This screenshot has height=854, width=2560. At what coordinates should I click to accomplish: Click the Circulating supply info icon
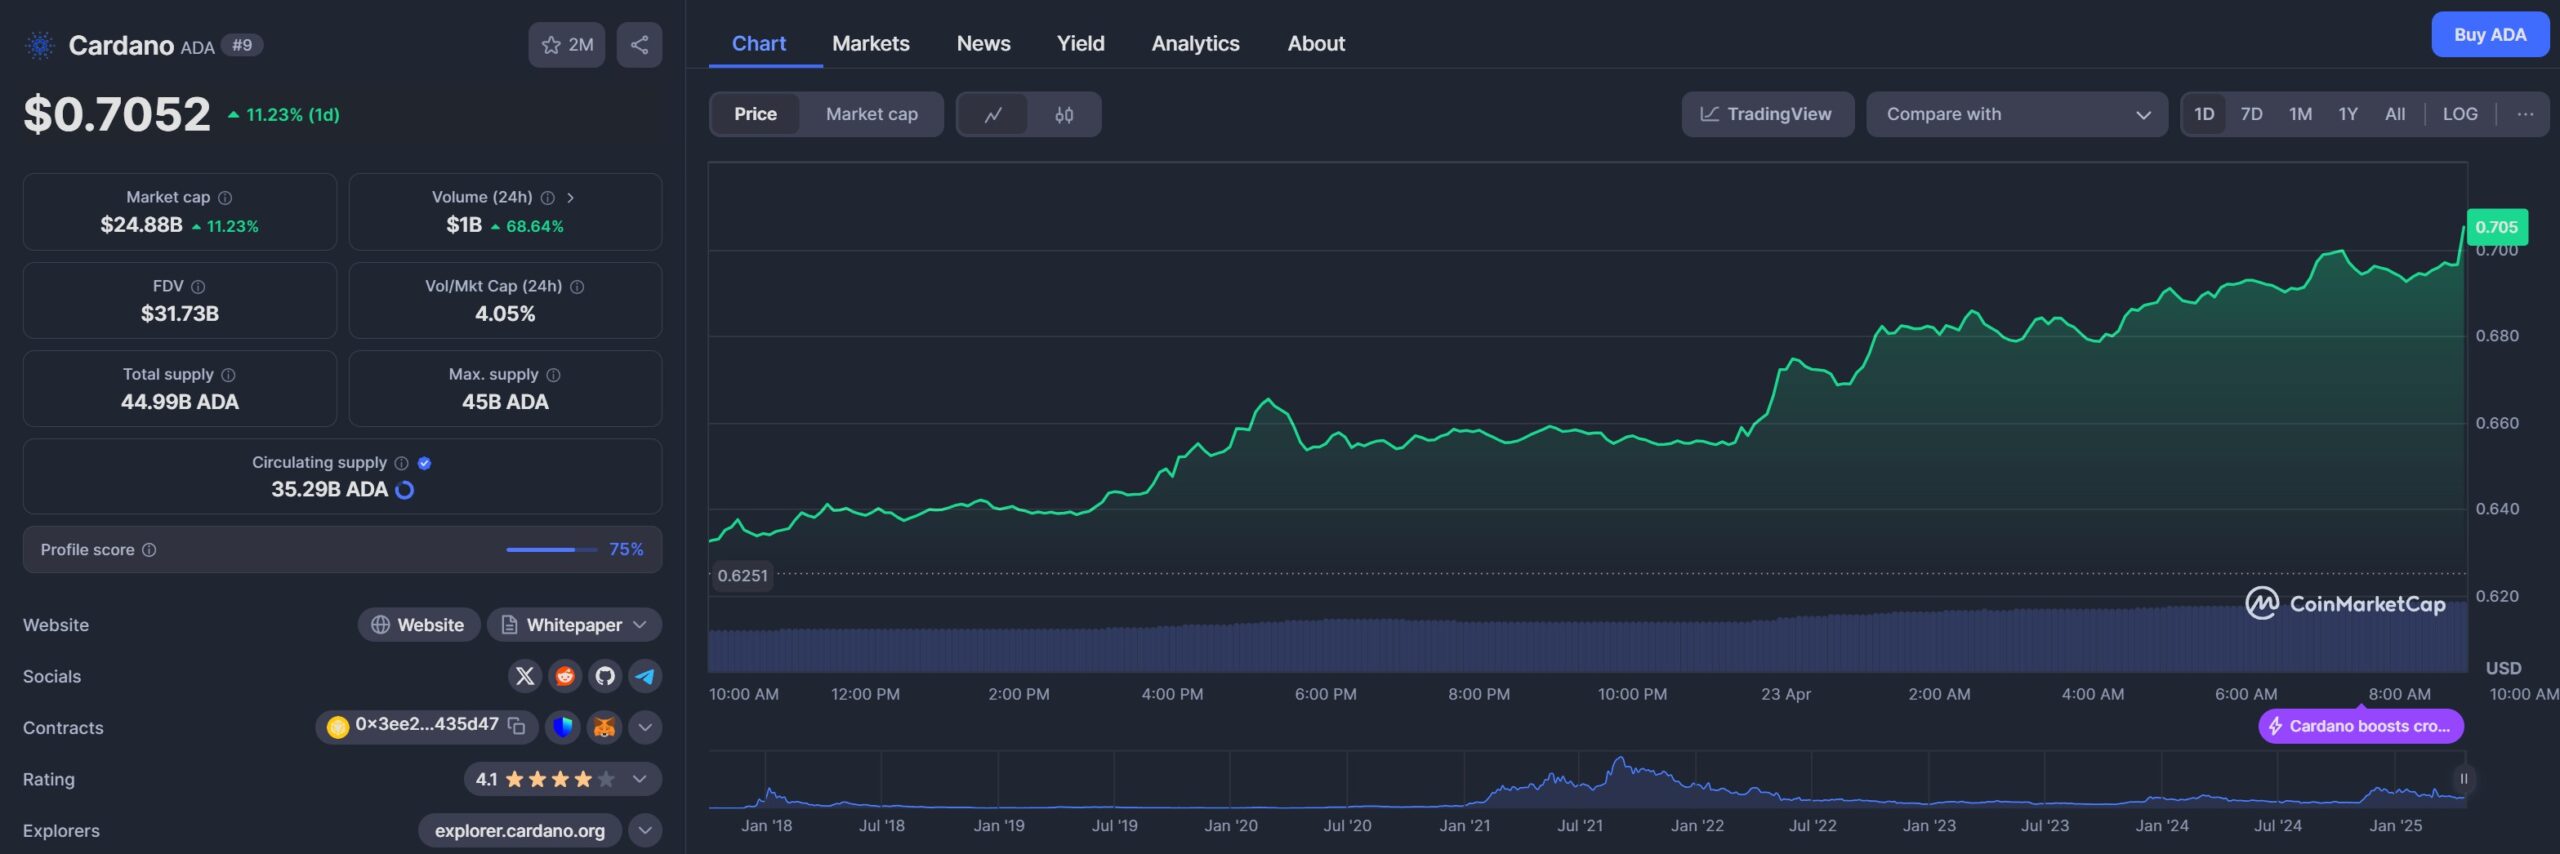click(402, 463)
